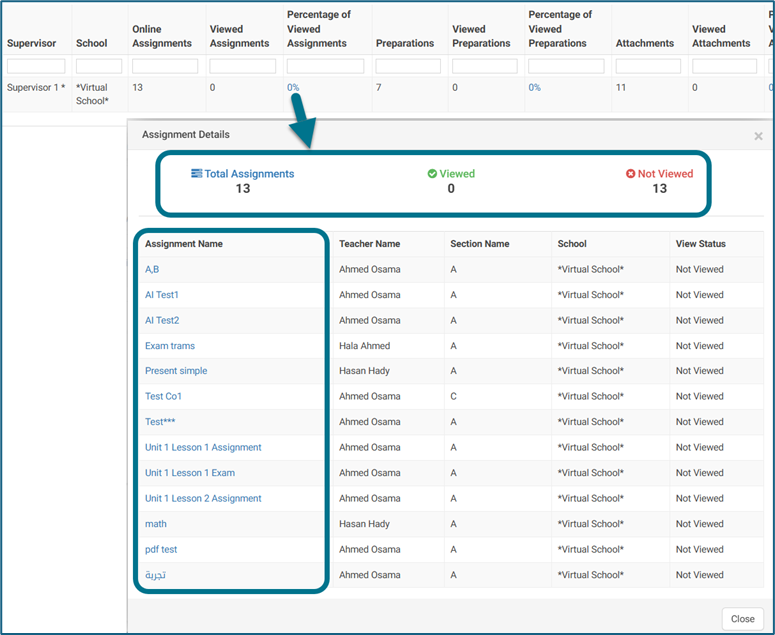Viewport: 775px width, 635px height.
Task: Open Unit 1 Lesson 1 Exam link
Action: 190,473
